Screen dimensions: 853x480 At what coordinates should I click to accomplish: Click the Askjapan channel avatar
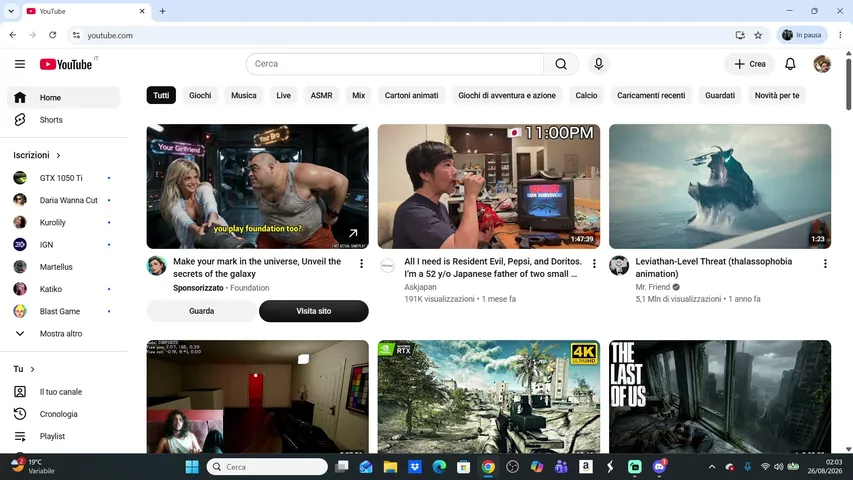click(387, 266)
